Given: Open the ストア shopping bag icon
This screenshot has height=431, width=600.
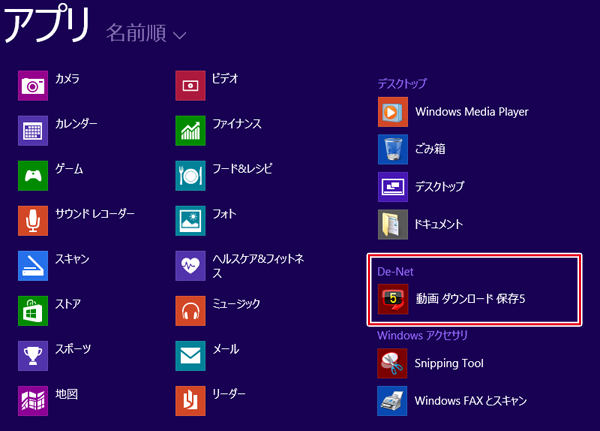Looking at the screenshot, I should (33, 311).
